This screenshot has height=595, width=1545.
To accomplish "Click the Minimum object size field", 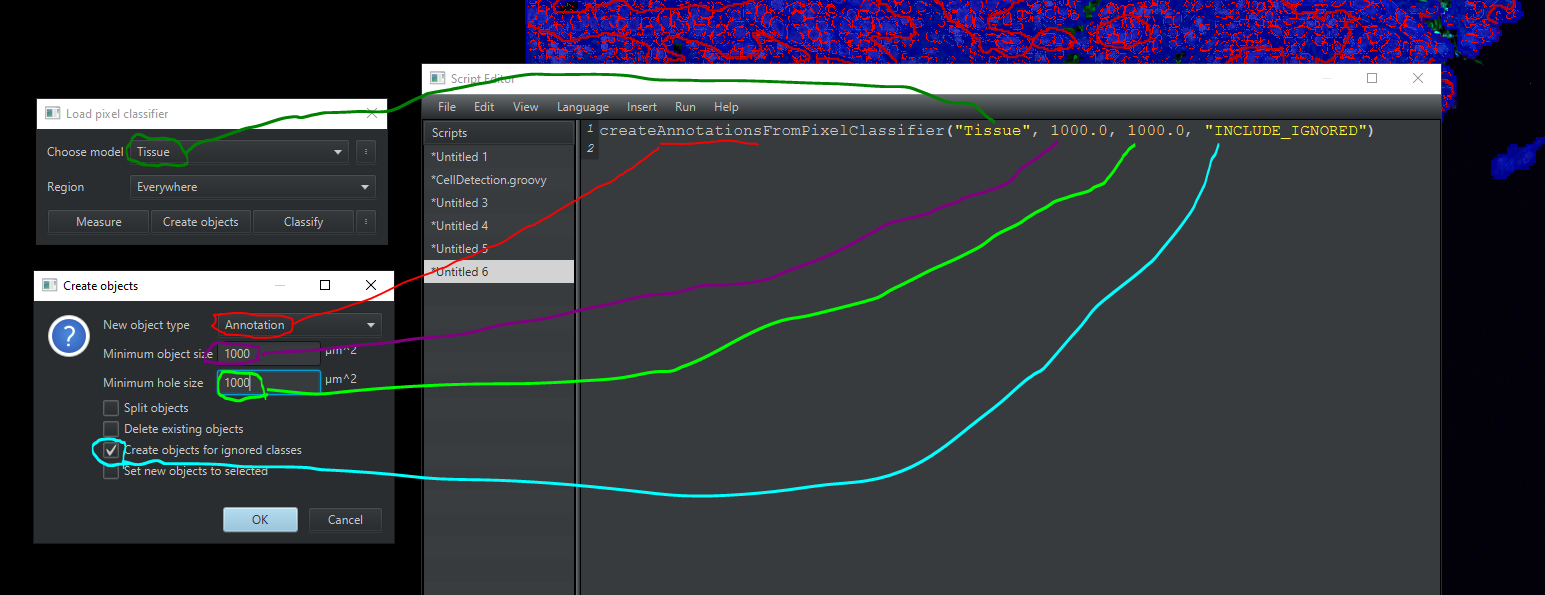I will [x=268, y=353].
